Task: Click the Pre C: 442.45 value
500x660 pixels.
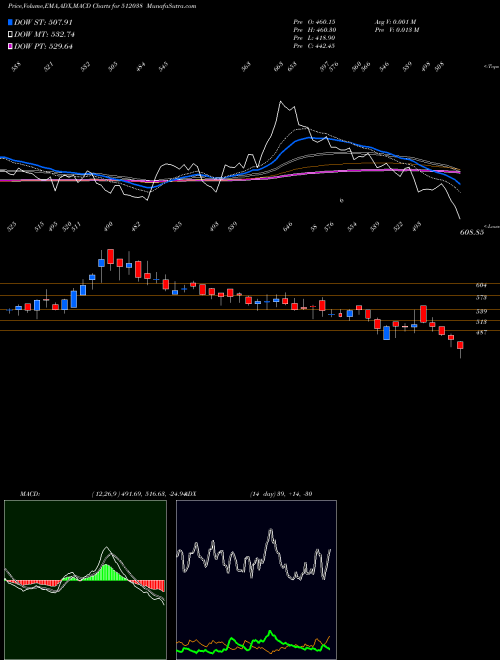Action: point(314,46)
